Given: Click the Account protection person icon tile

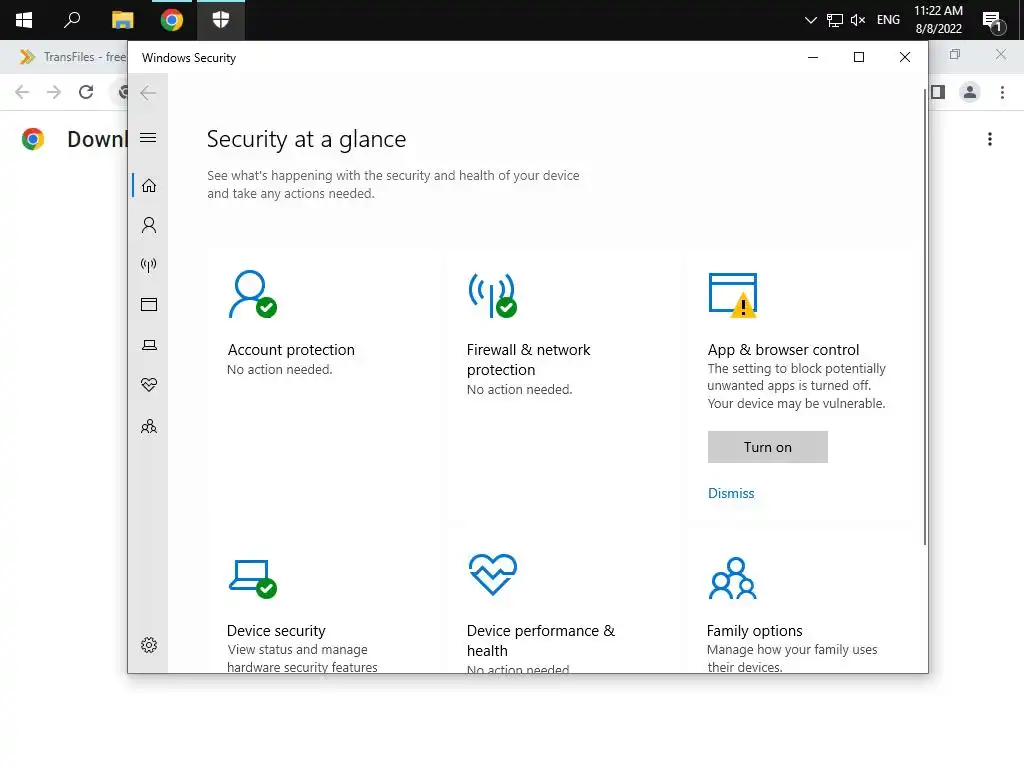Looking at the screenshot, I should (252, 294).
